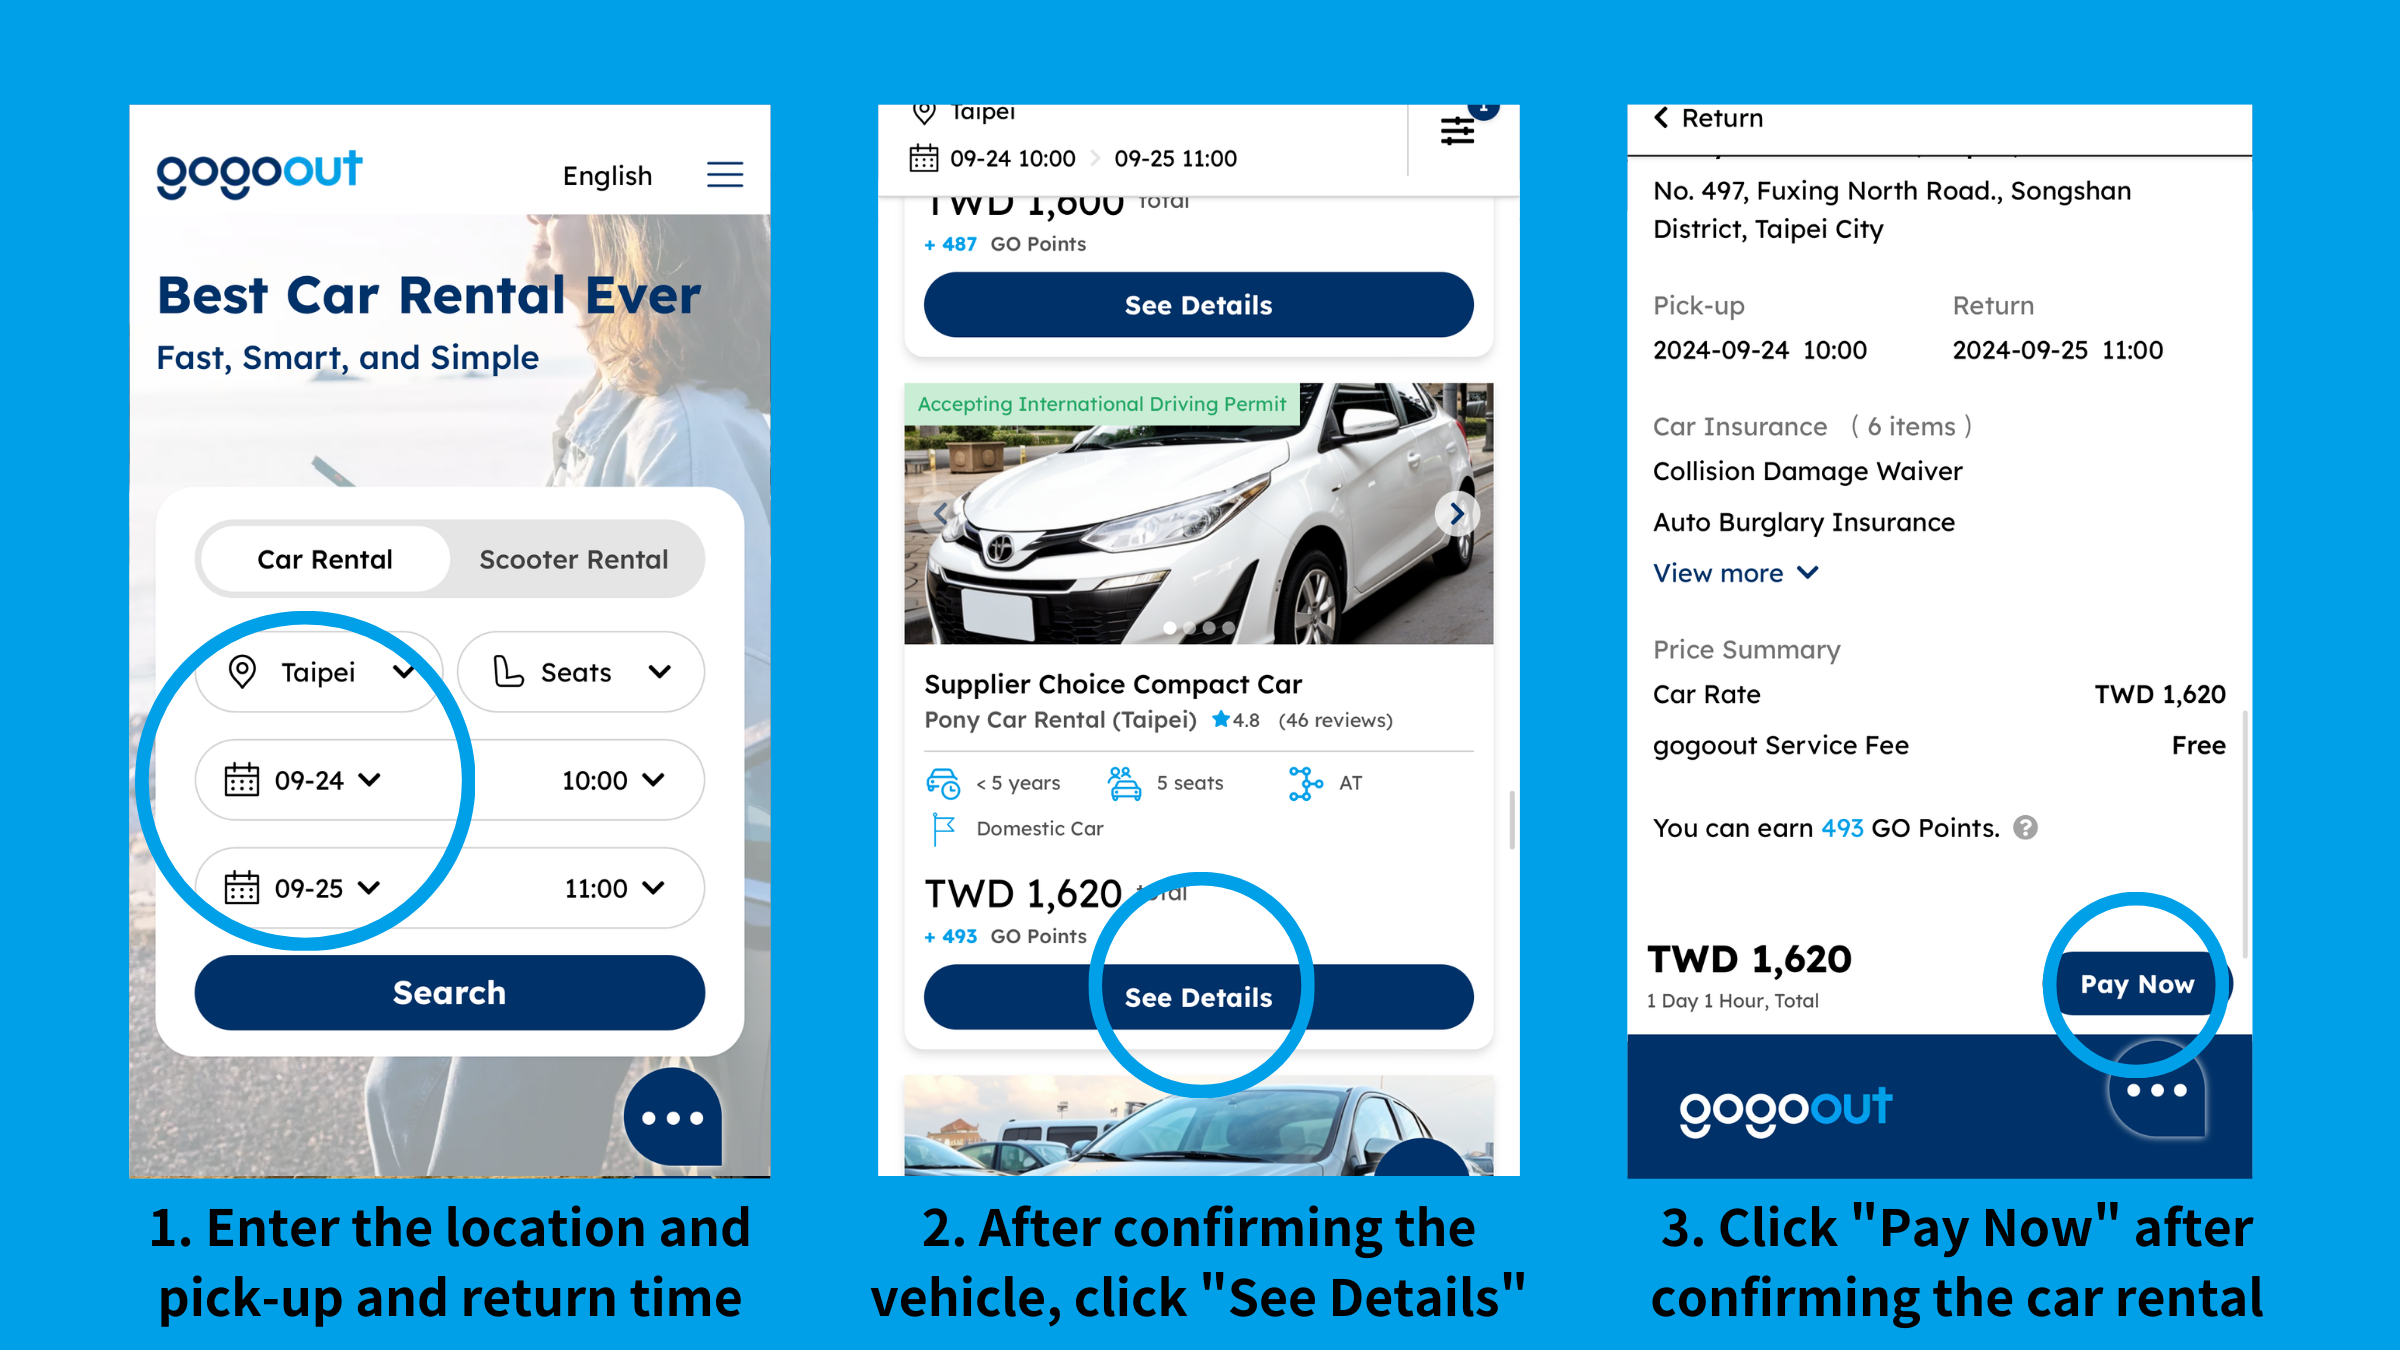This screenshot has height=1350, width=2400.
Task: Click the calendar icon for return date
Action: [x=244, y=888]
